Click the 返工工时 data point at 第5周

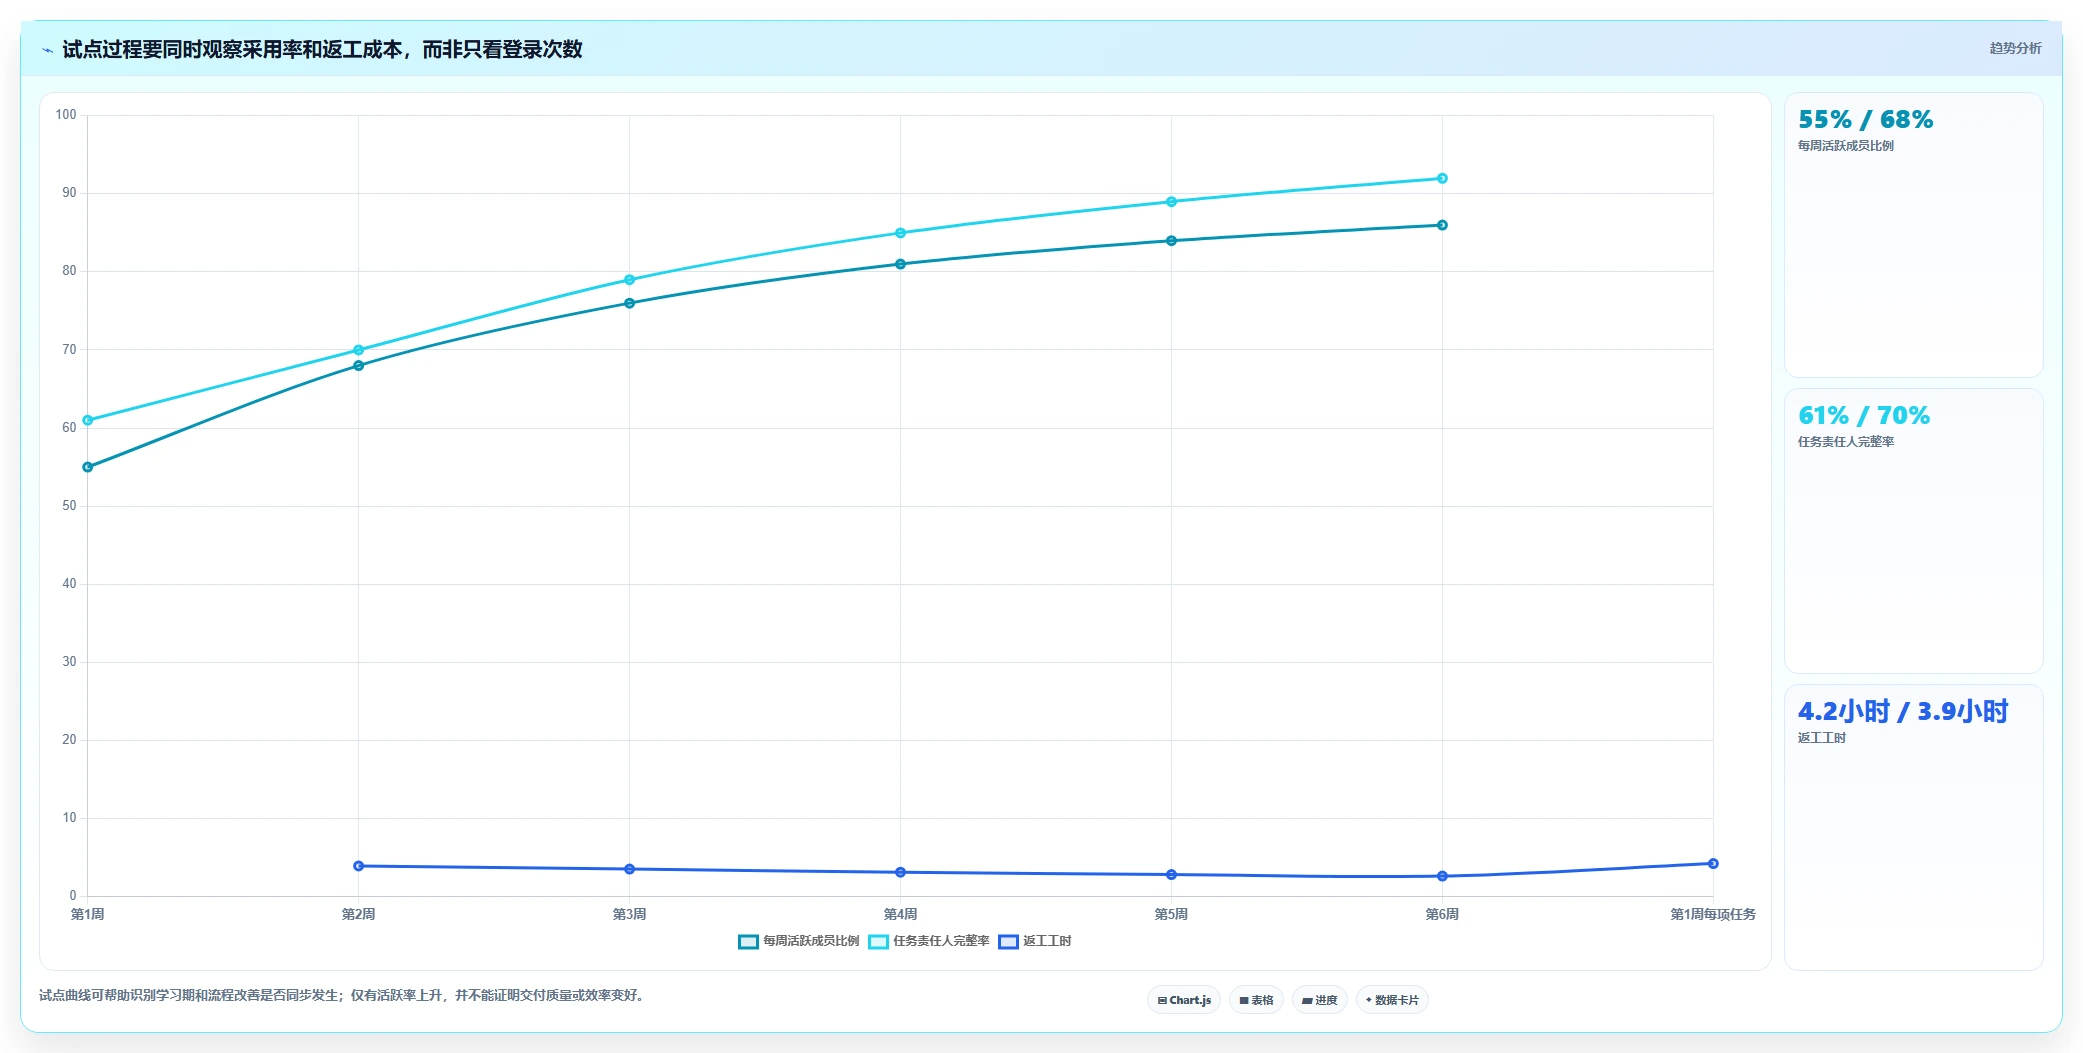1171,875
